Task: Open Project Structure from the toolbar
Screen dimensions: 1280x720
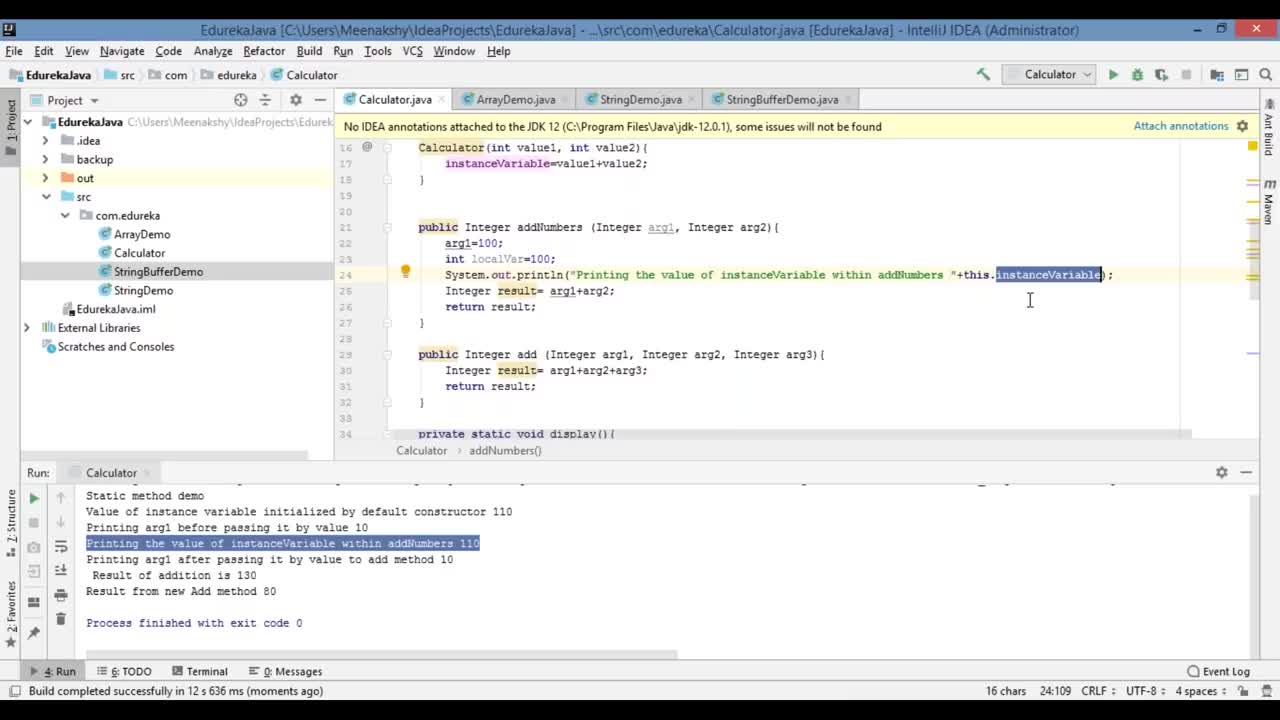Action: 1217,75
